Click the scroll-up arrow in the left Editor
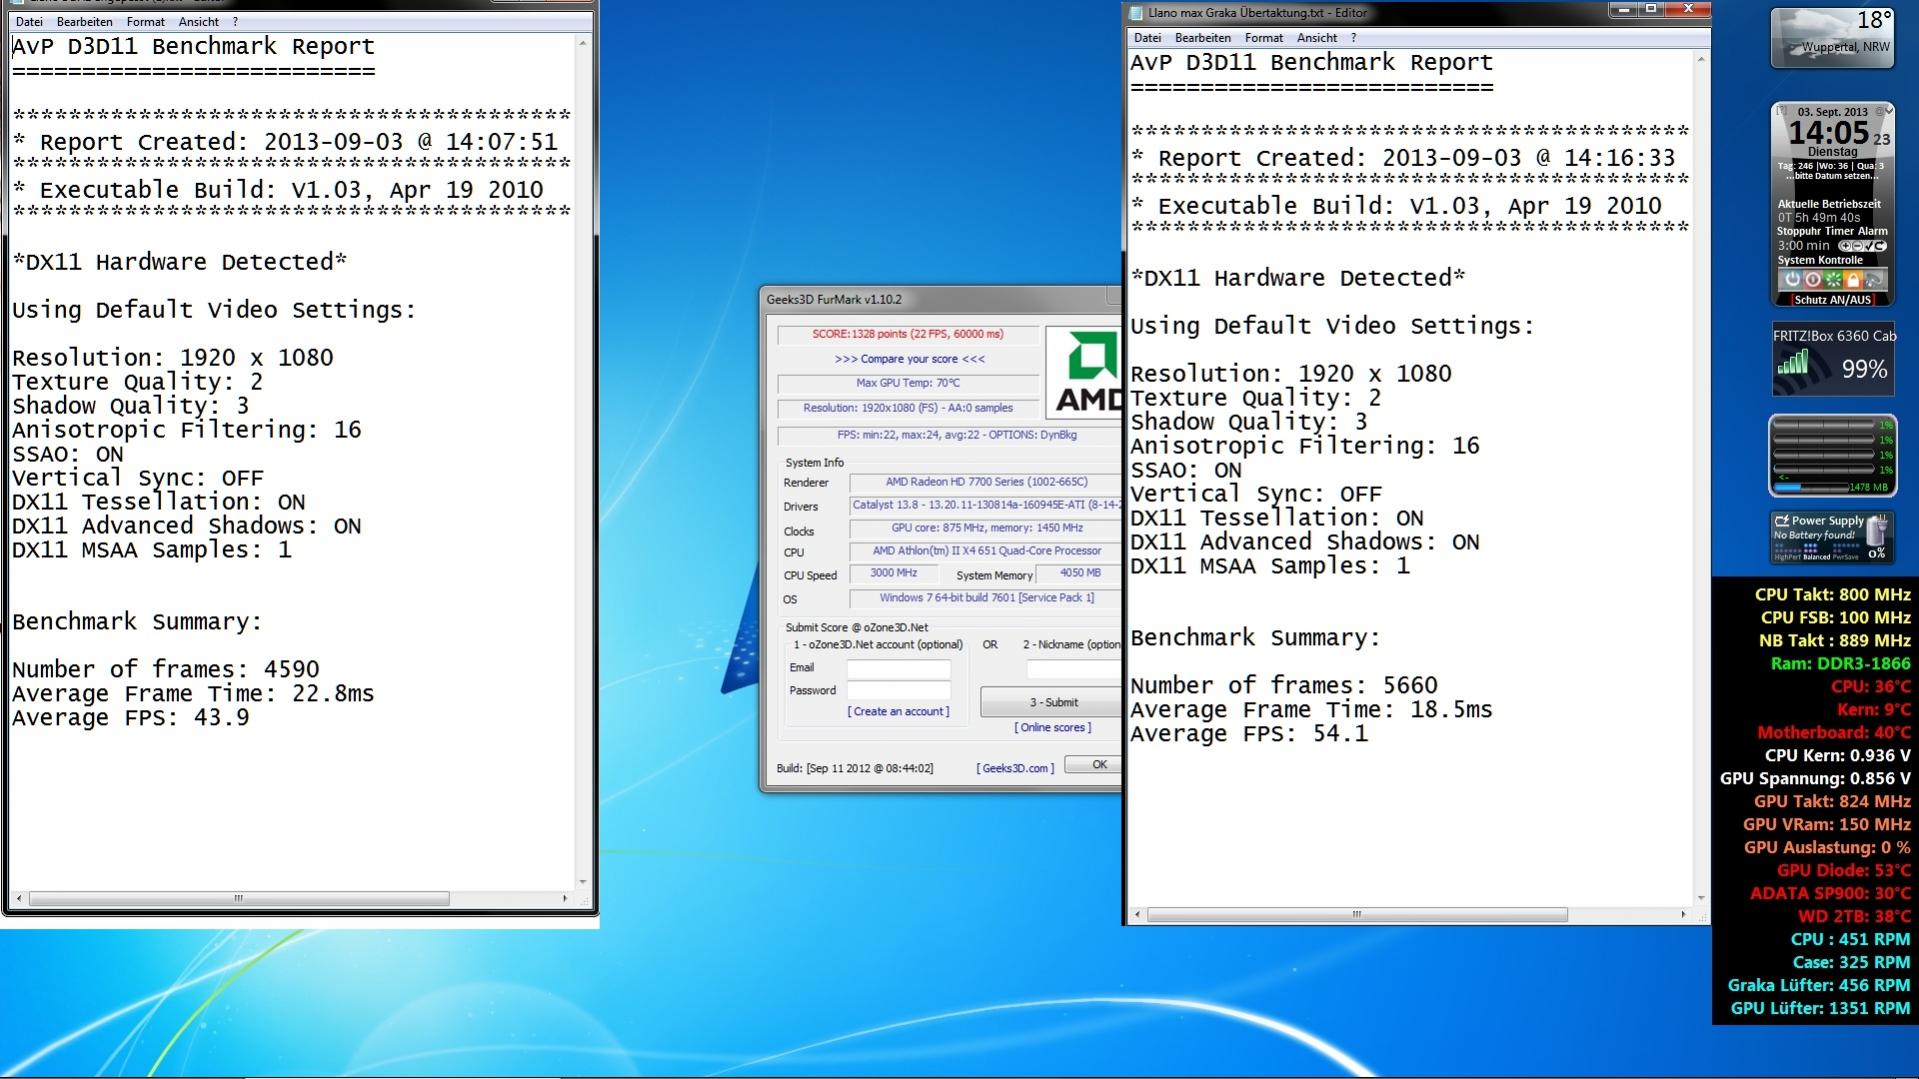 click(583, 43)
